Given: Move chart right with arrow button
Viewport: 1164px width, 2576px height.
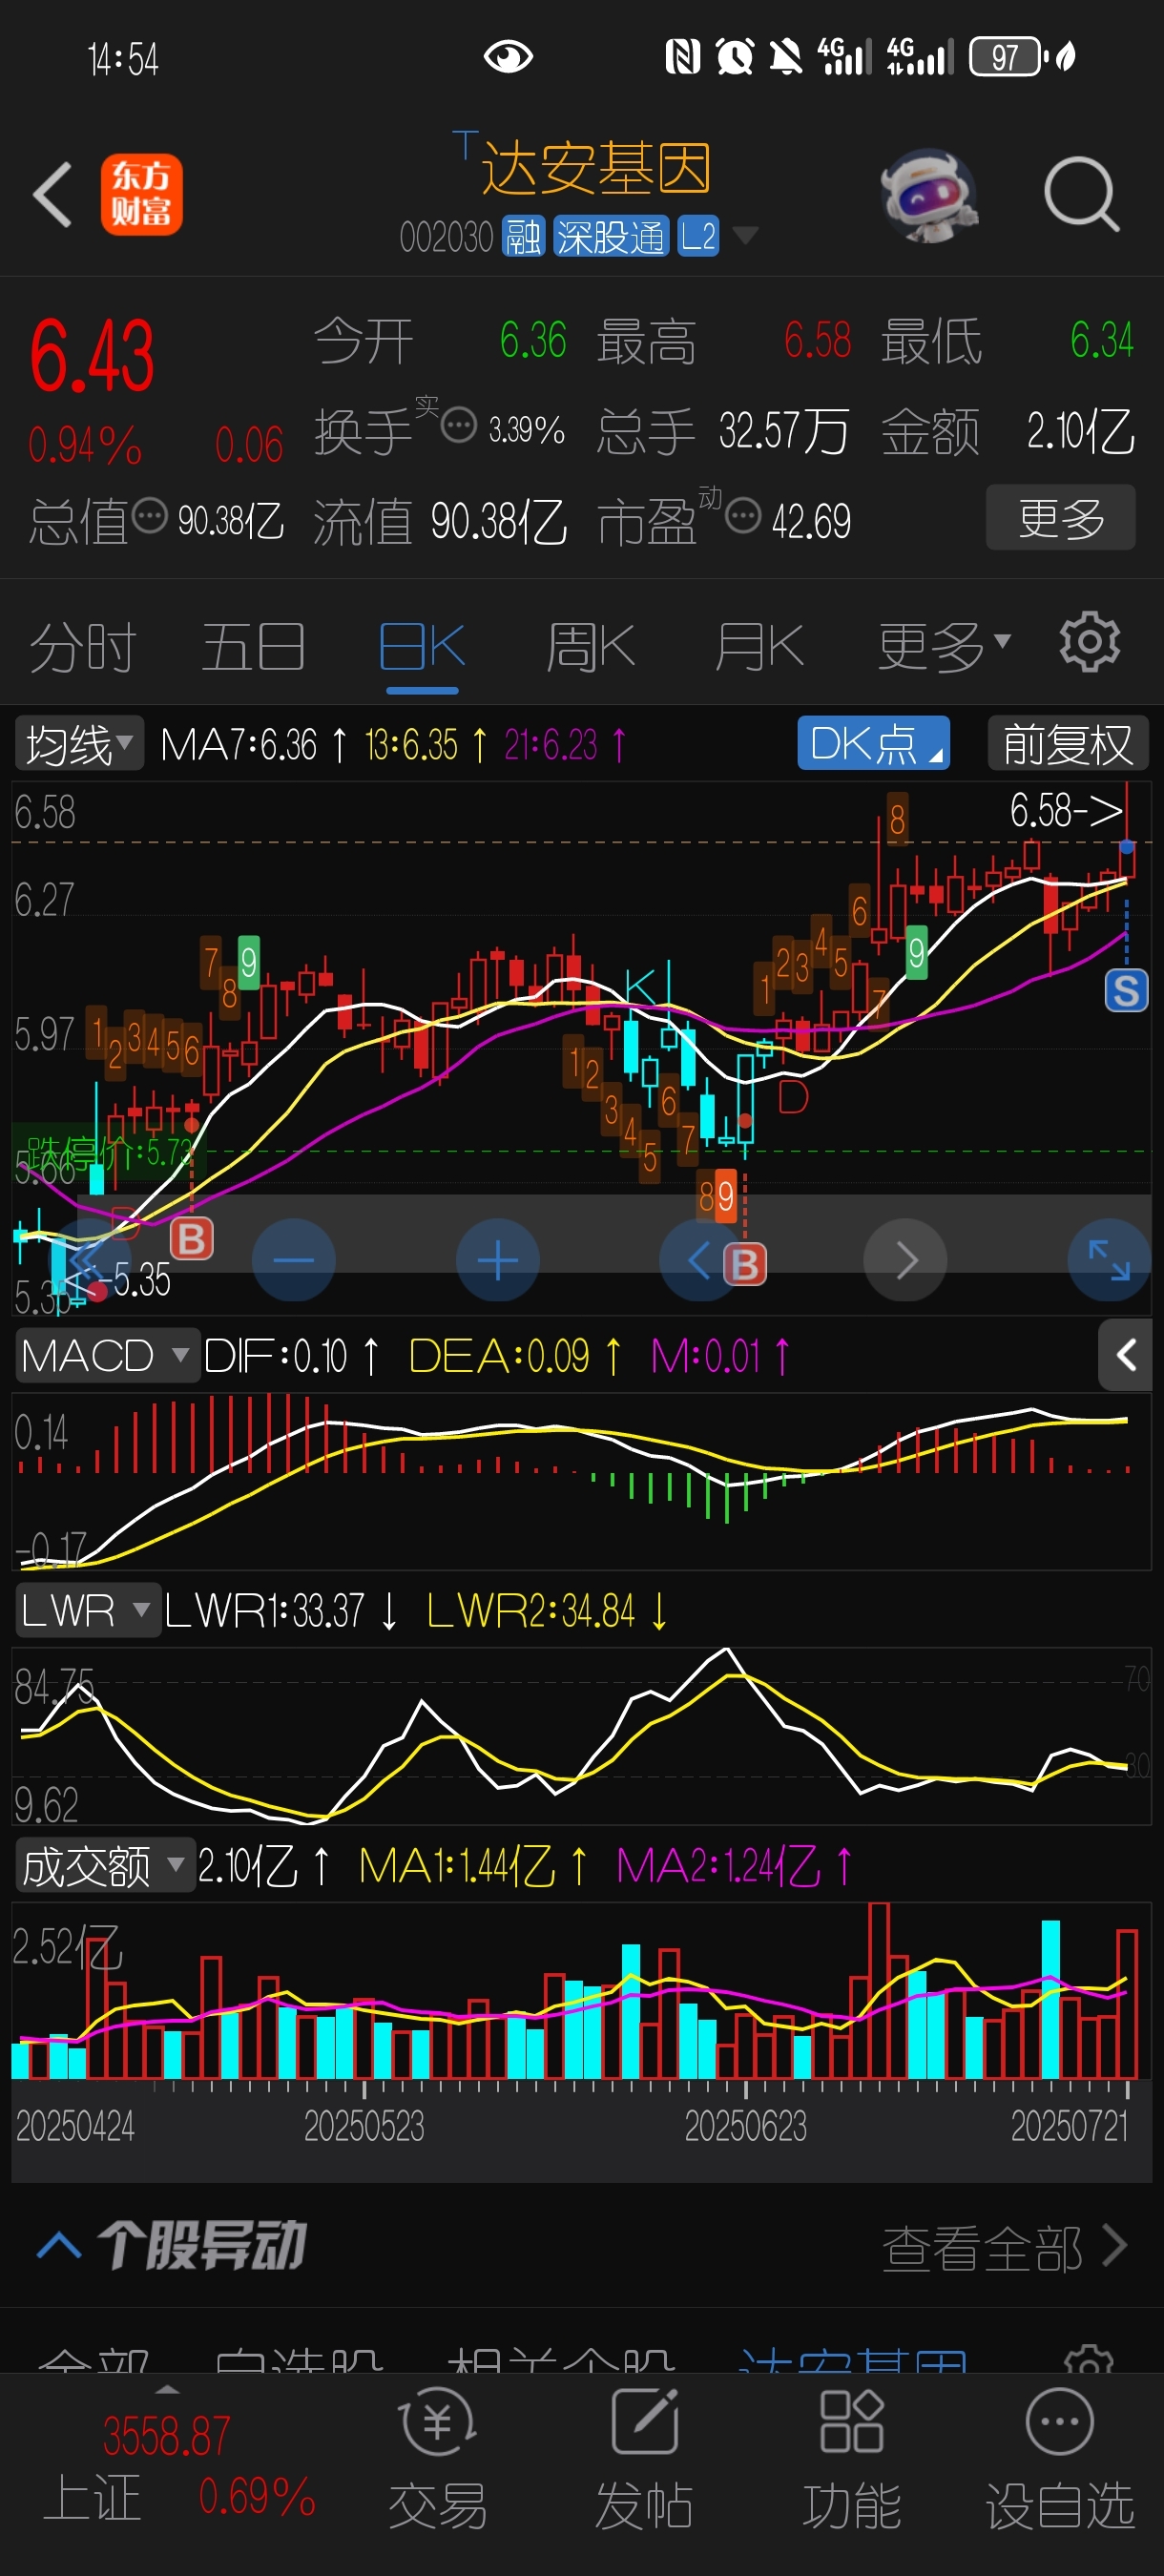Looking at the screenshot, I should (905, 1260).
